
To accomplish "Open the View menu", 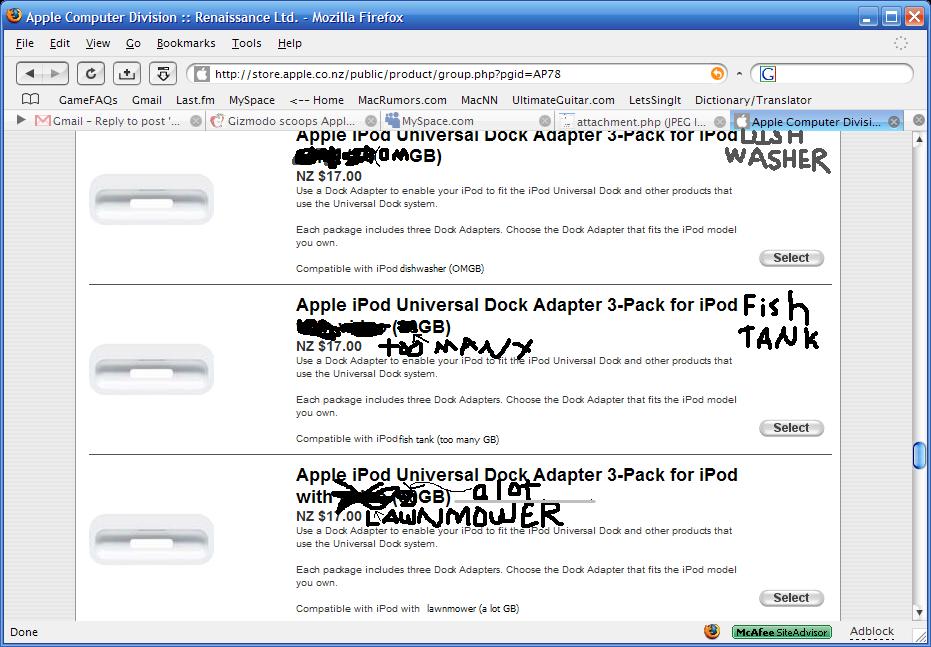I will click(97, 43).
